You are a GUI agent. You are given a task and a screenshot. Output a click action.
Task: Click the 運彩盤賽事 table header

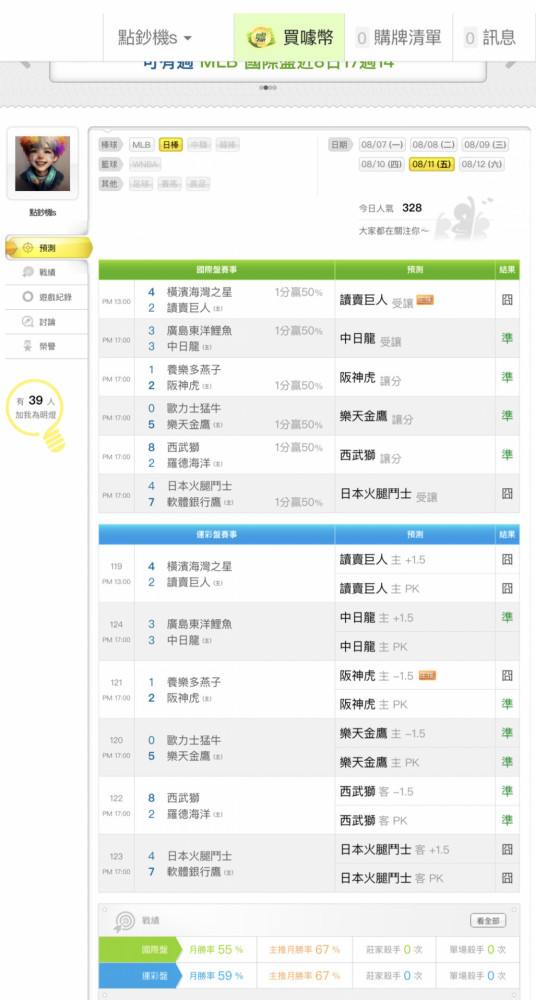point(216,534)
